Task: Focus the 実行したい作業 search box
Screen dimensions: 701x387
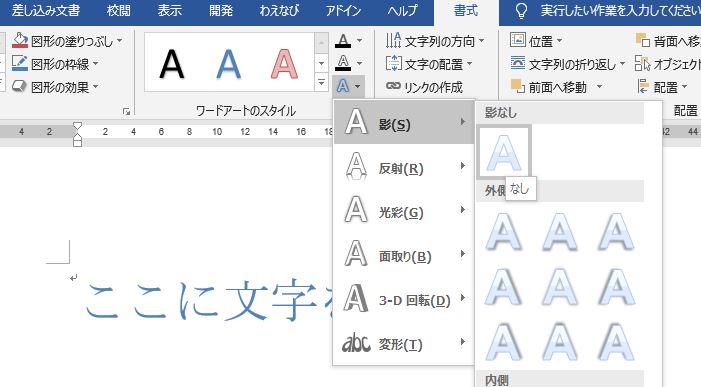Action: (x=620, y=11)
